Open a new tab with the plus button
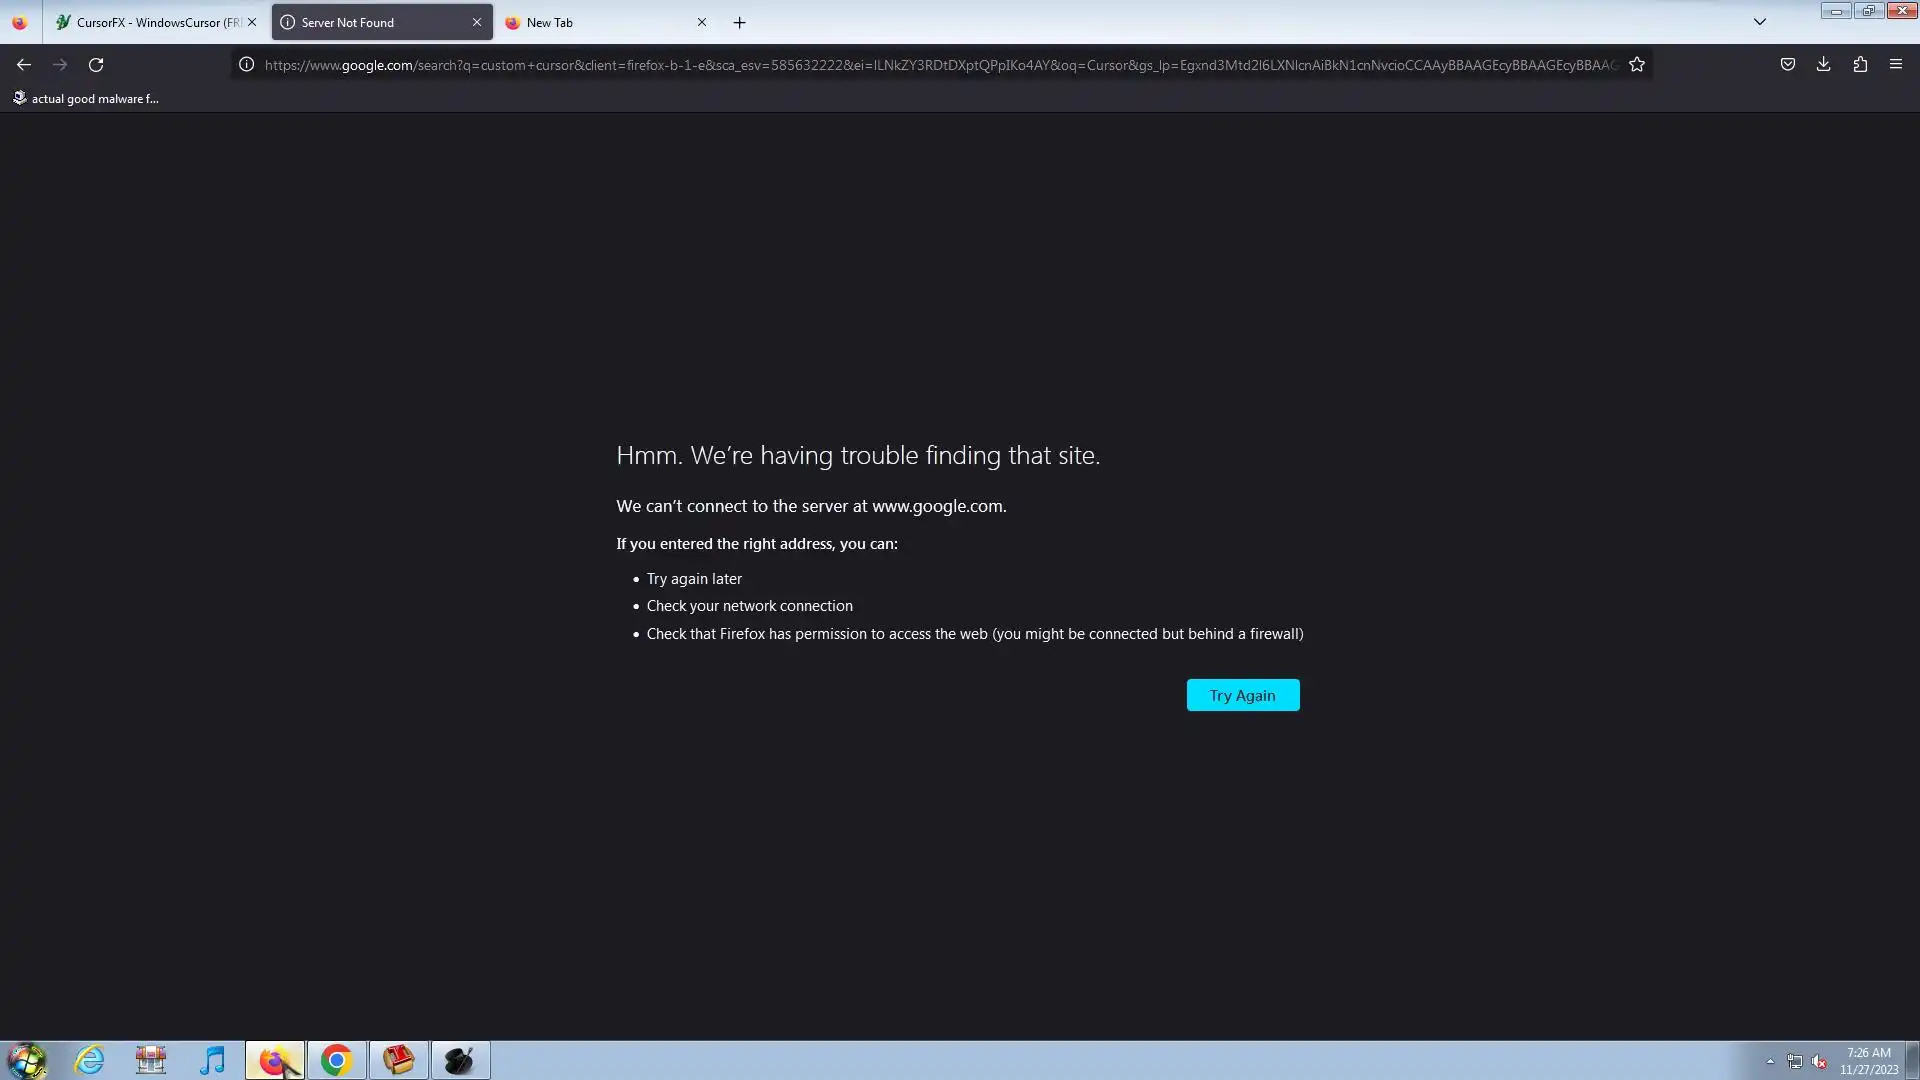The height and width of the screenshot is (1080, 1920). [x=740, y=22]
